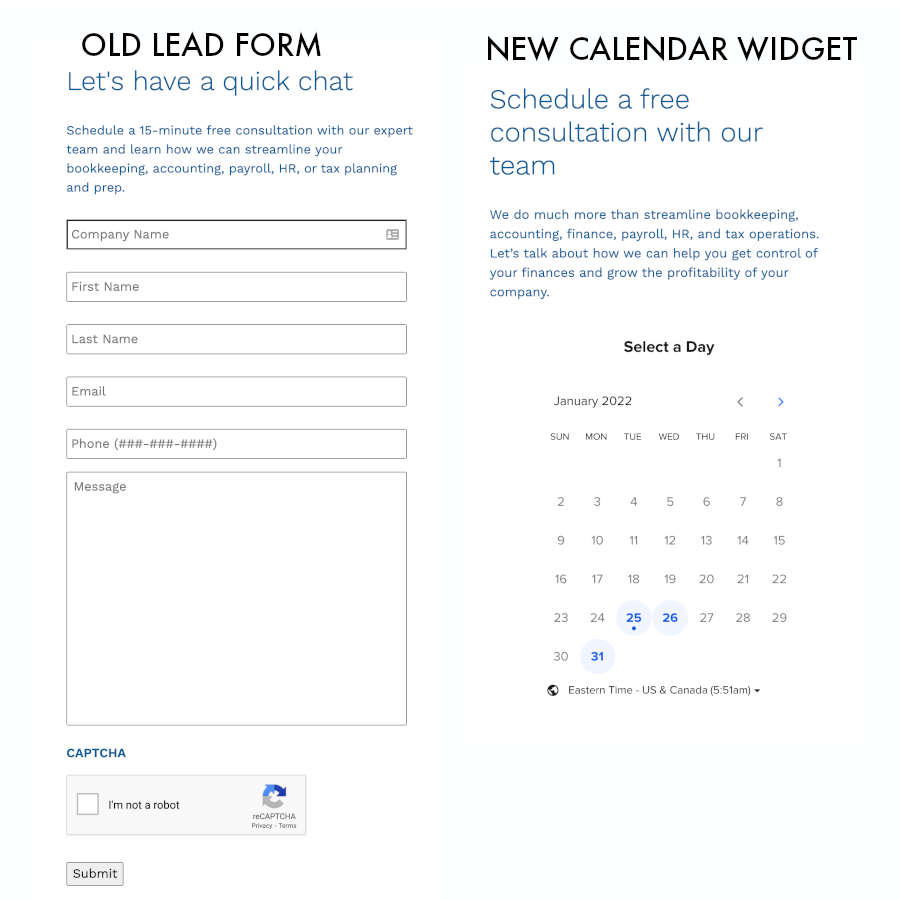Click the autofill contact icon in Company Name field
900x900 pixels.
click(393, 234)
